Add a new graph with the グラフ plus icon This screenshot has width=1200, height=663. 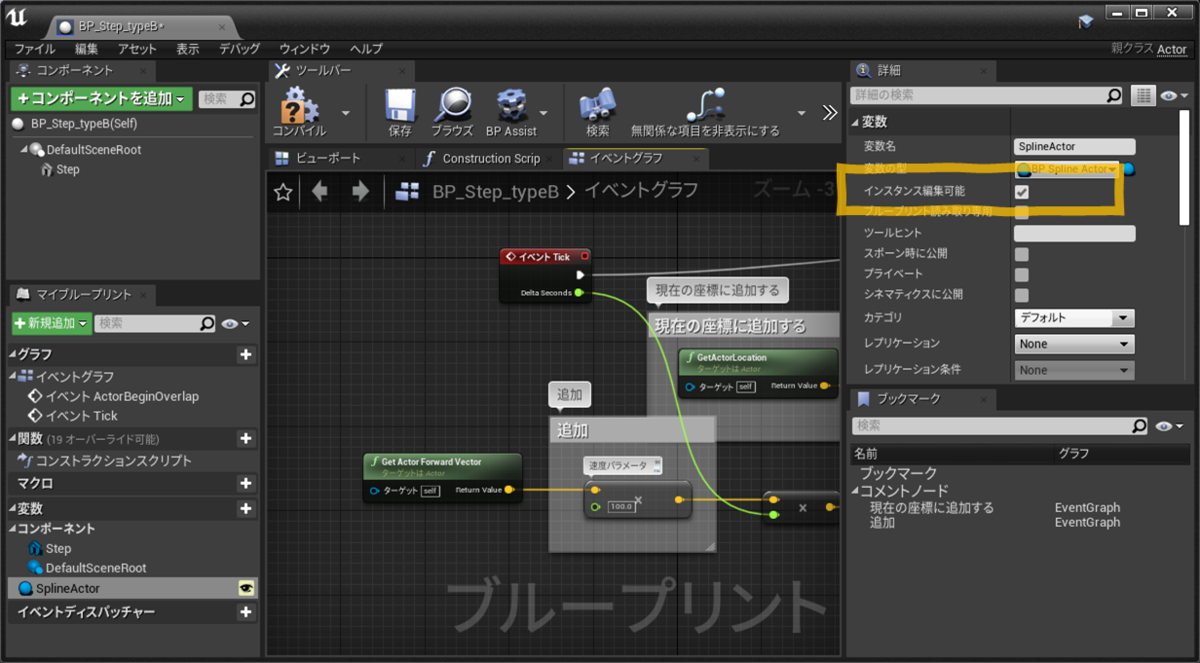click(246, 355)
